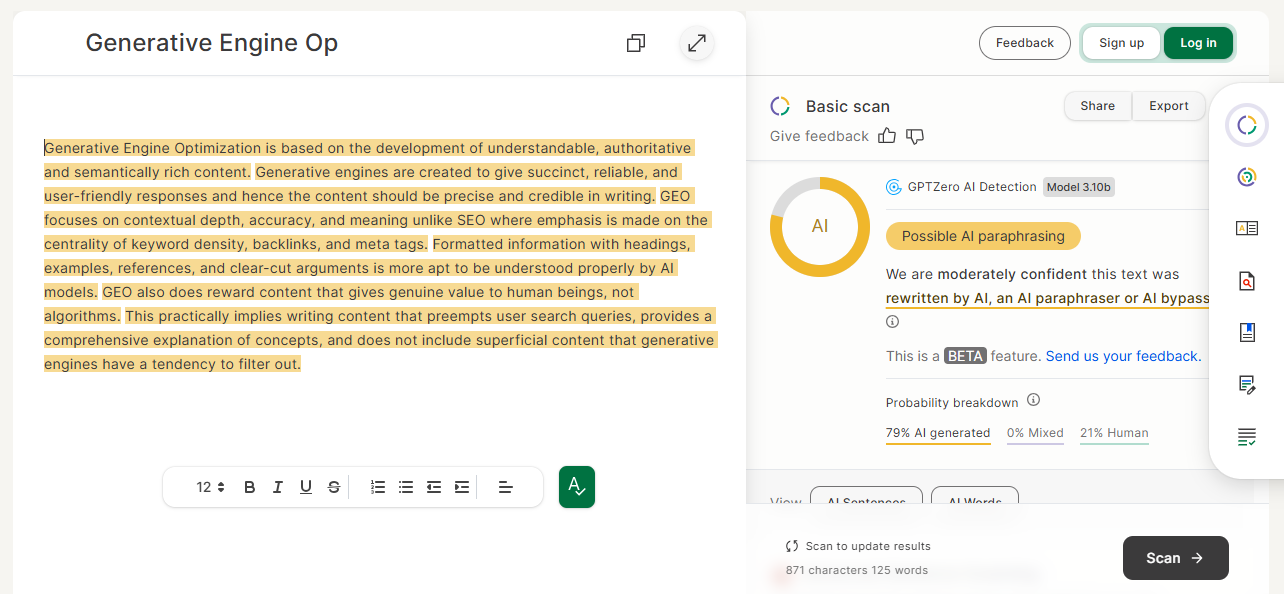Viewport: 1284px width, 594px height.
Task: Click the duplicate document icon beside the title
Action: point(636,43)
